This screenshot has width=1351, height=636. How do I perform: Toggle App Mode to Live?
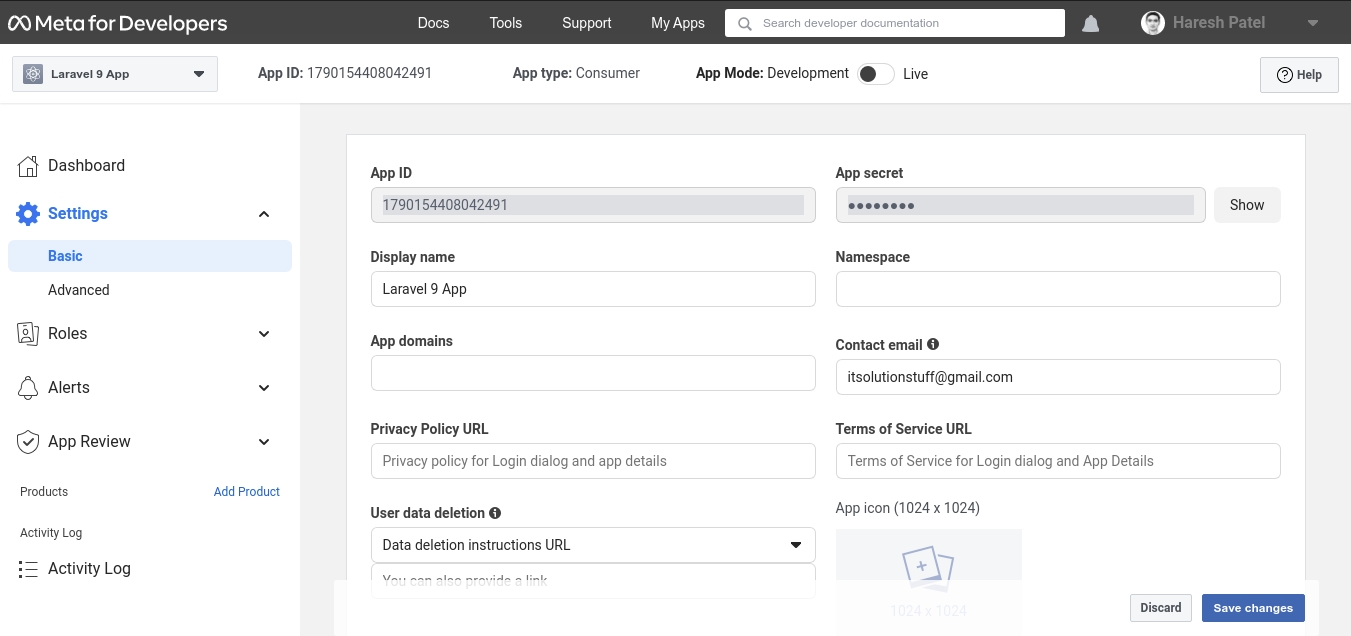click(x=875, y=74)
